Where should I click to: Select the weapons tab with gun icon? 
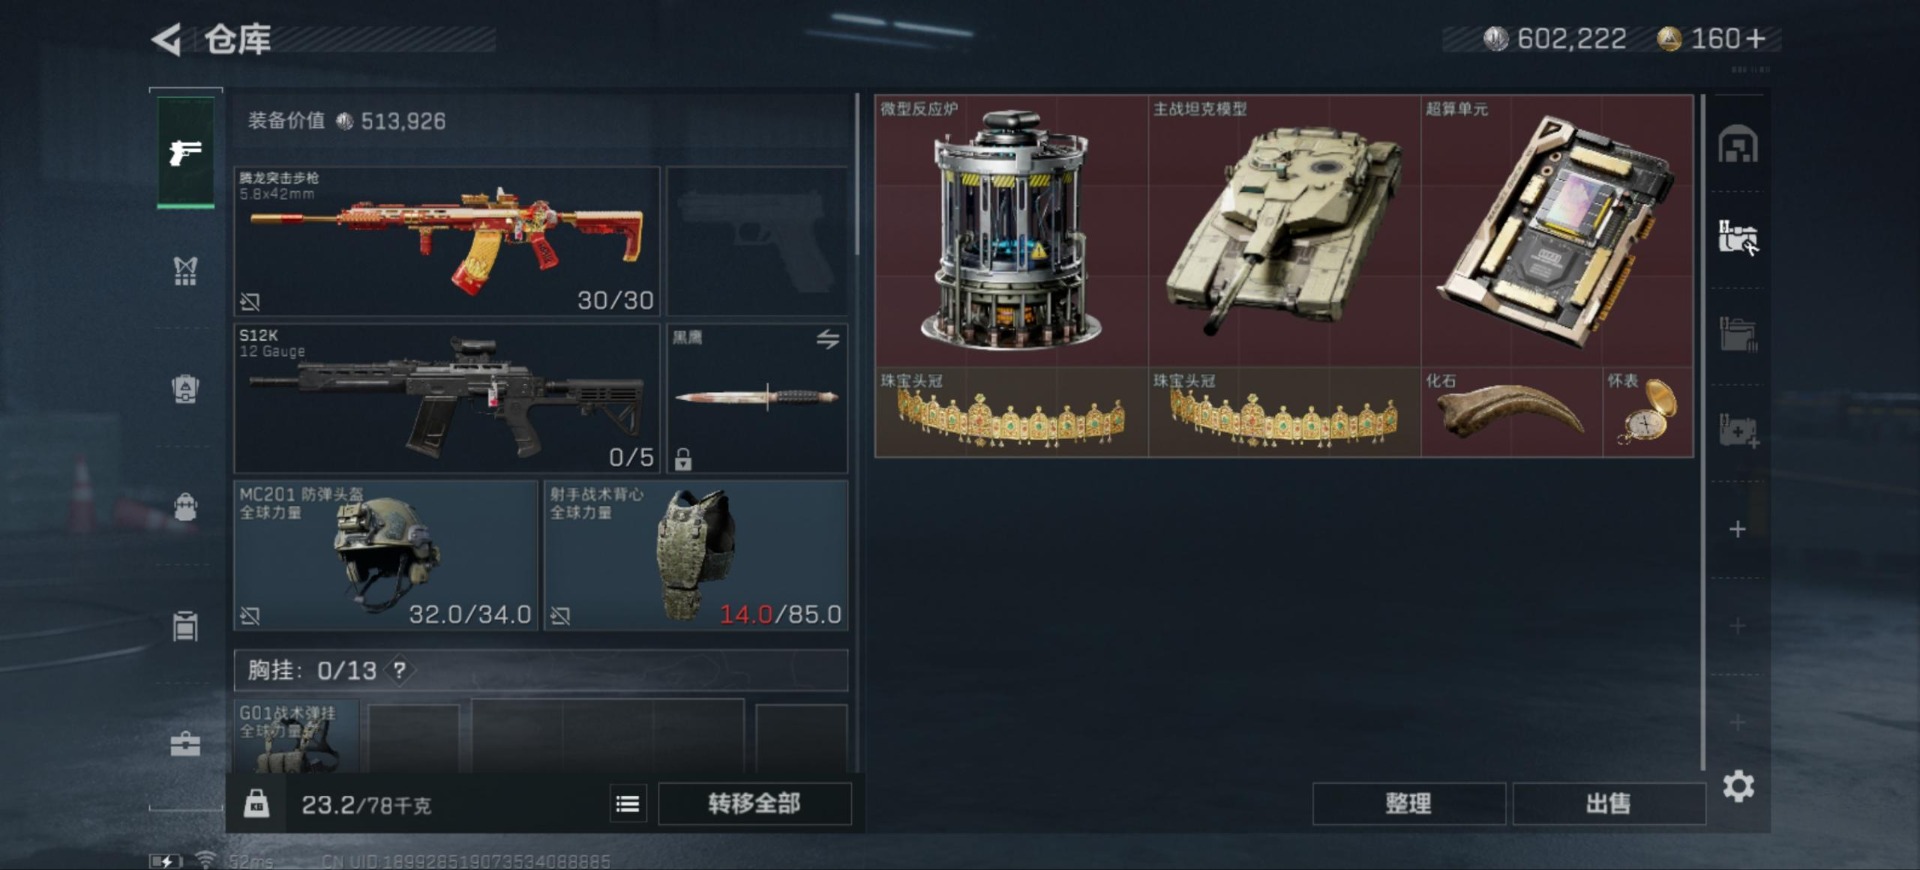(186, 152)
